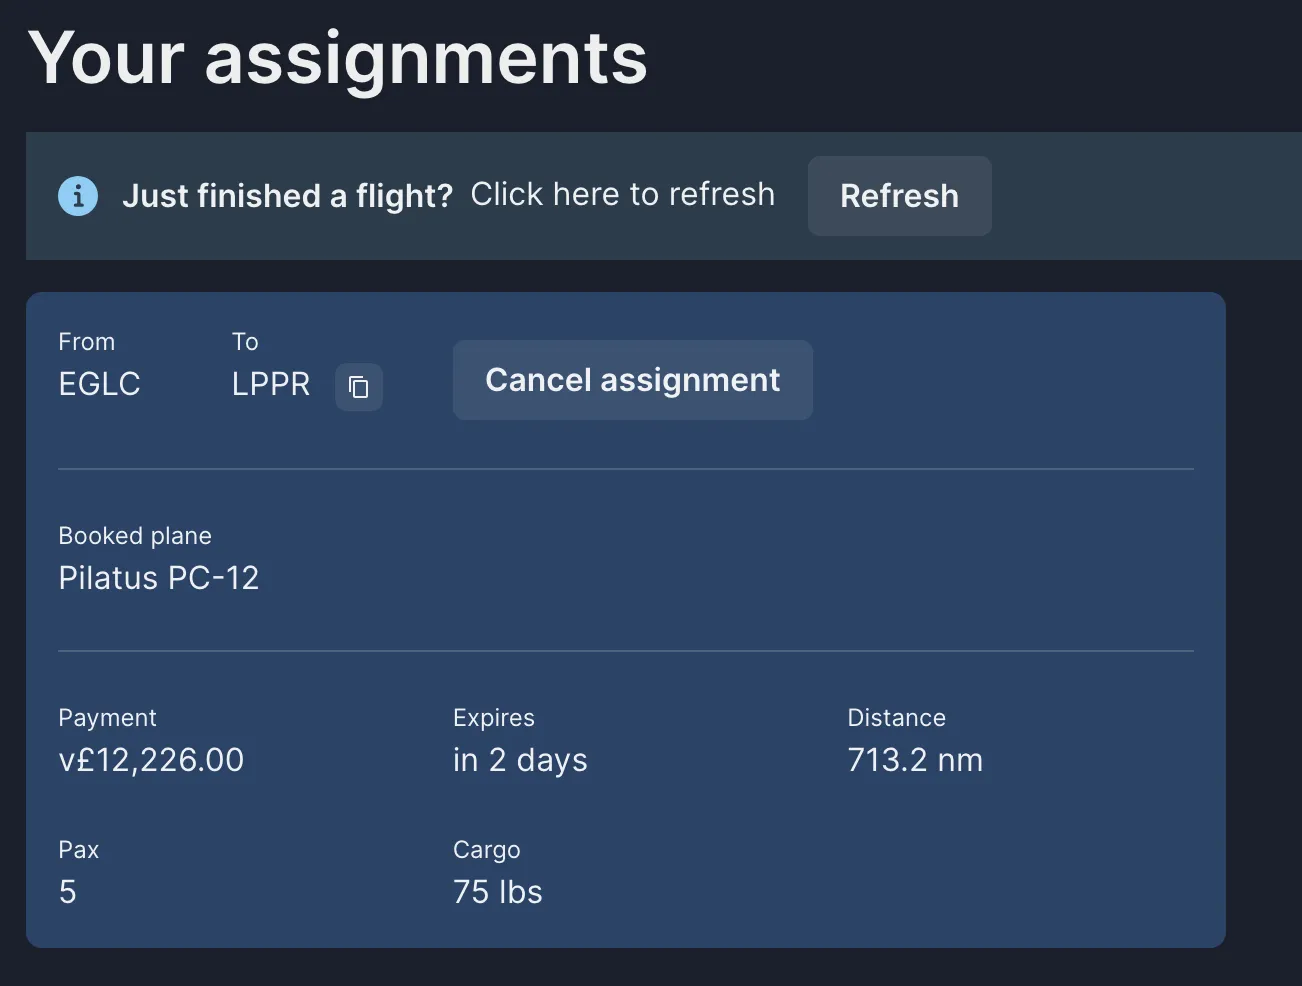
Task: Click the assignment card for EGLC to LPPR
Action: (627, 620)
